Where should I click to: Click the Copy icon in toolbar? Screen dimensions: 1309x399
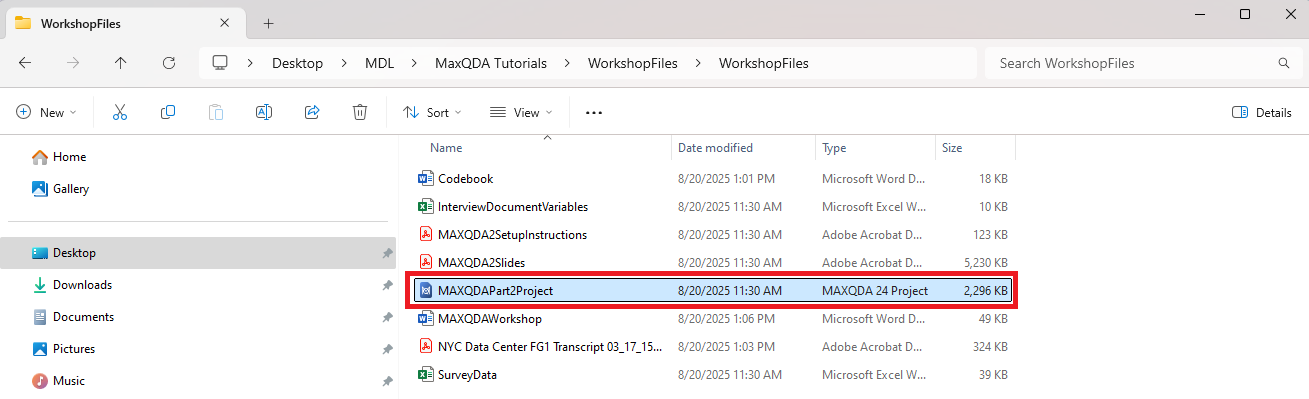pyautogui.click(x=168, y=113)
